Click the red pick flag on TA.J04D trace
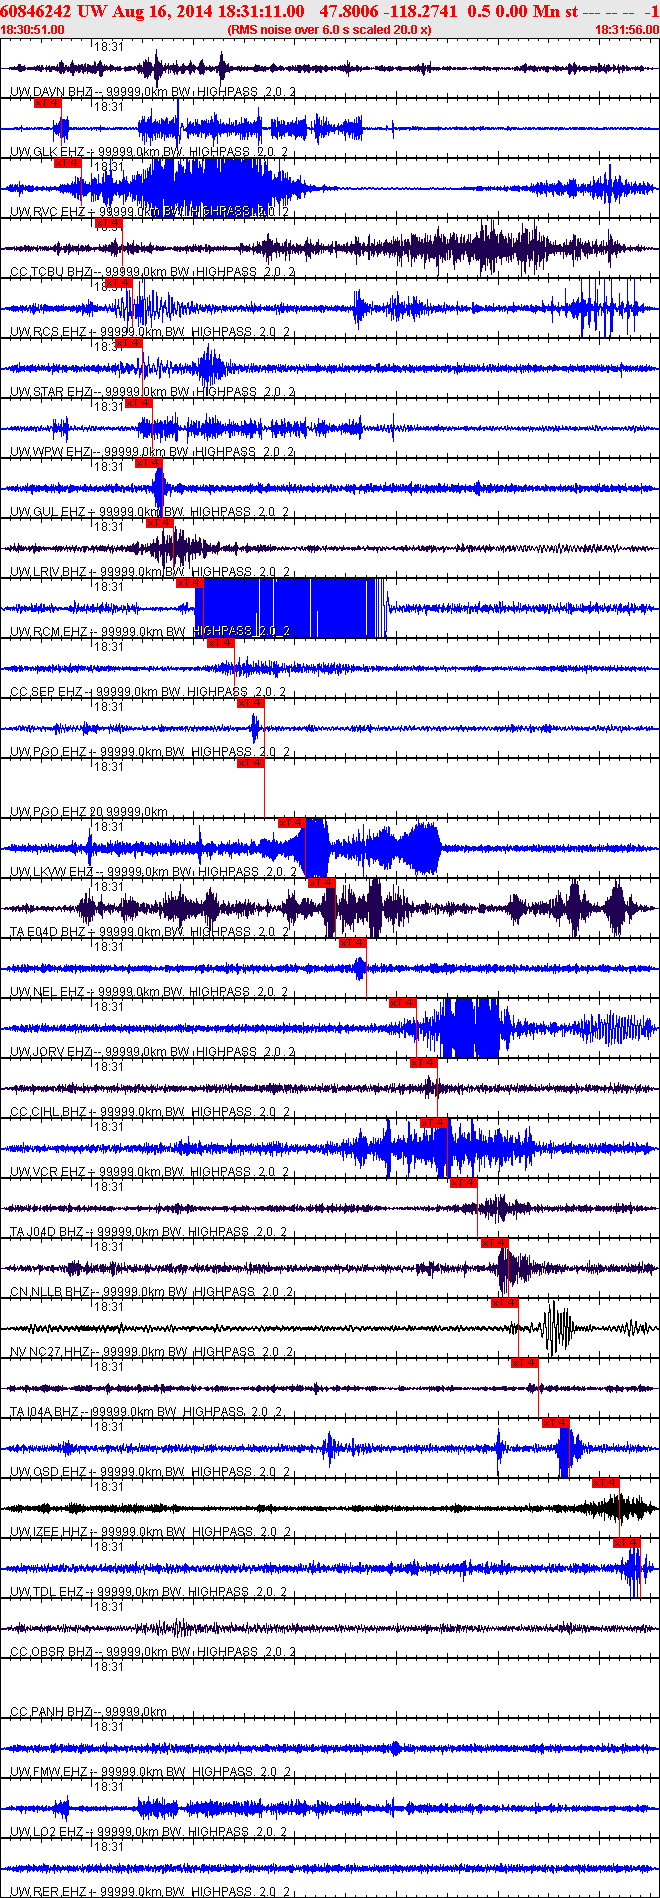 tap(463, 1183)
